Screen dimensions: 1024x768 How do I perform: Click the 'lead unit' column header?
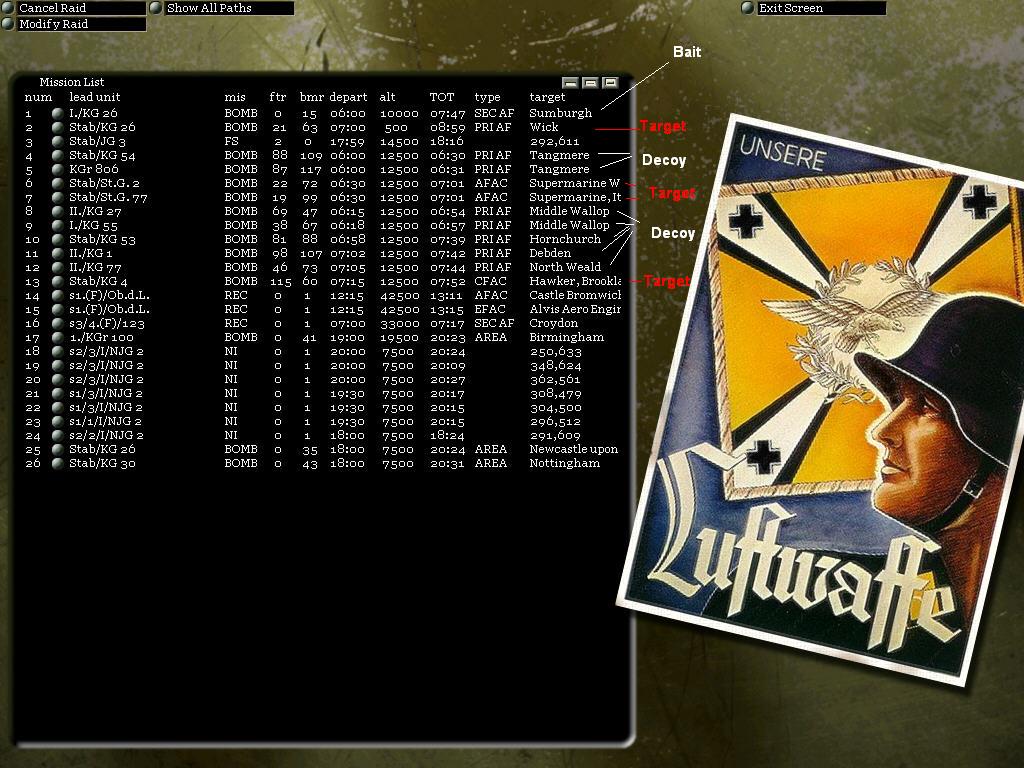[x=95, y=97]
